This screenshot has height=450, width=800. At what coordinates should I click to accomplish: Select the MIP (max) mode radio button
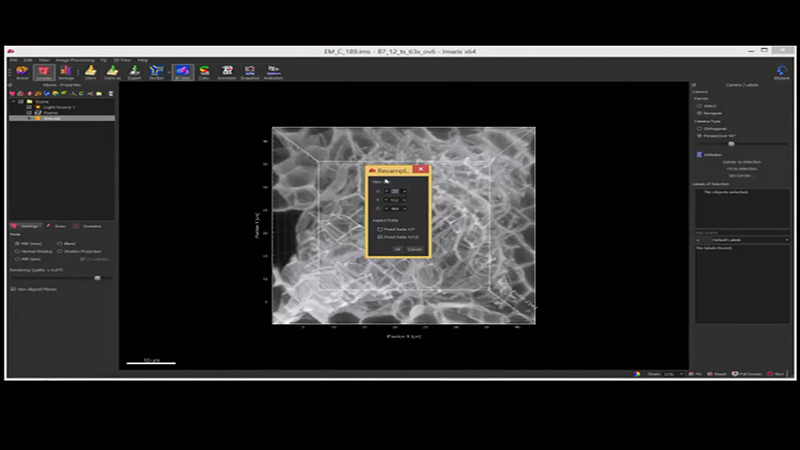[x=17, y=243]
